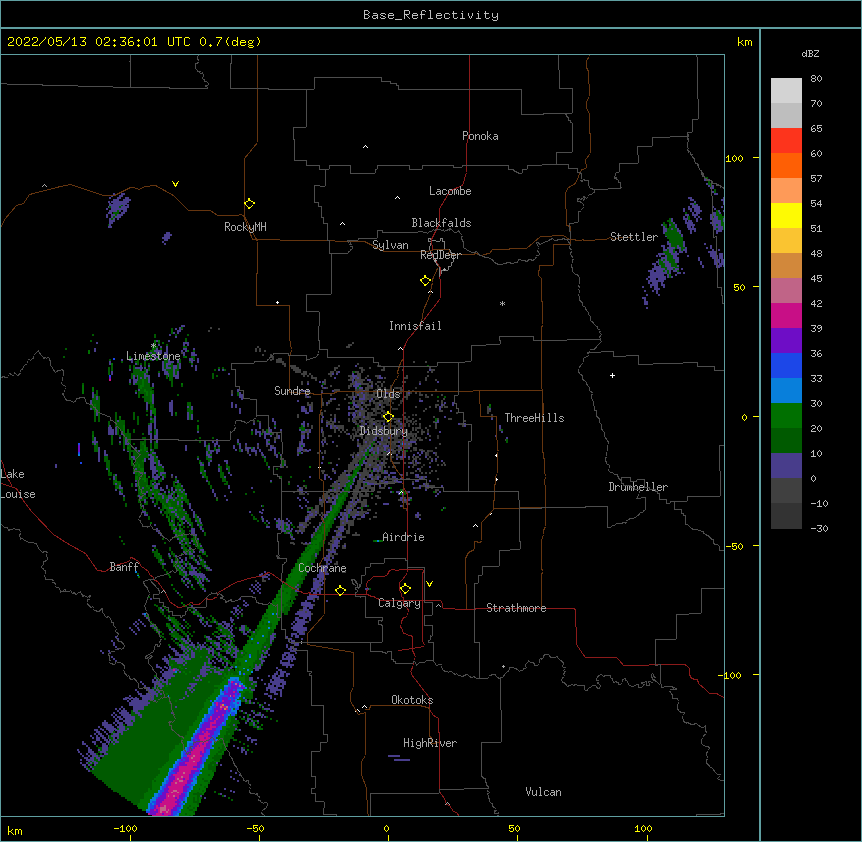Click the Drumheller city label
Image resolution: width=862 pixels, height=842 pixels.
(638, 487)
